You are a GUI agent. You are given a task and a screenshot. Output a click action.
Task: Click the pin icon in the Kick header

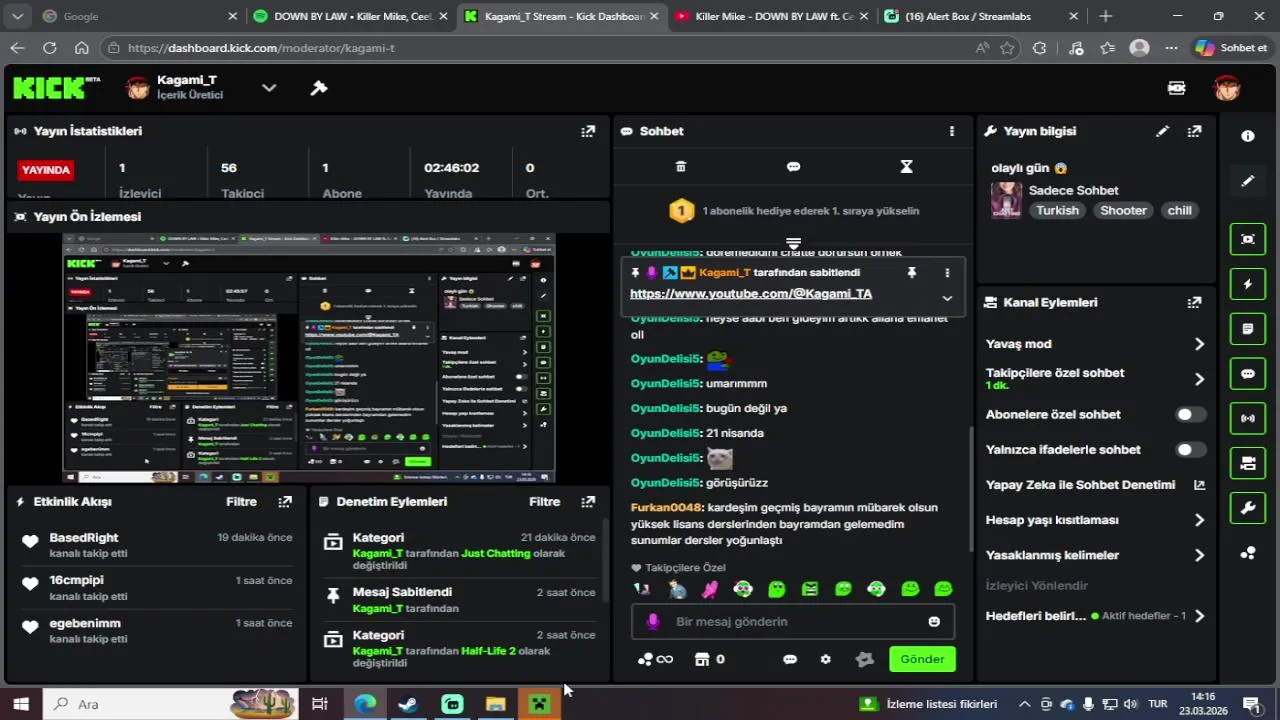click(319, 88)
